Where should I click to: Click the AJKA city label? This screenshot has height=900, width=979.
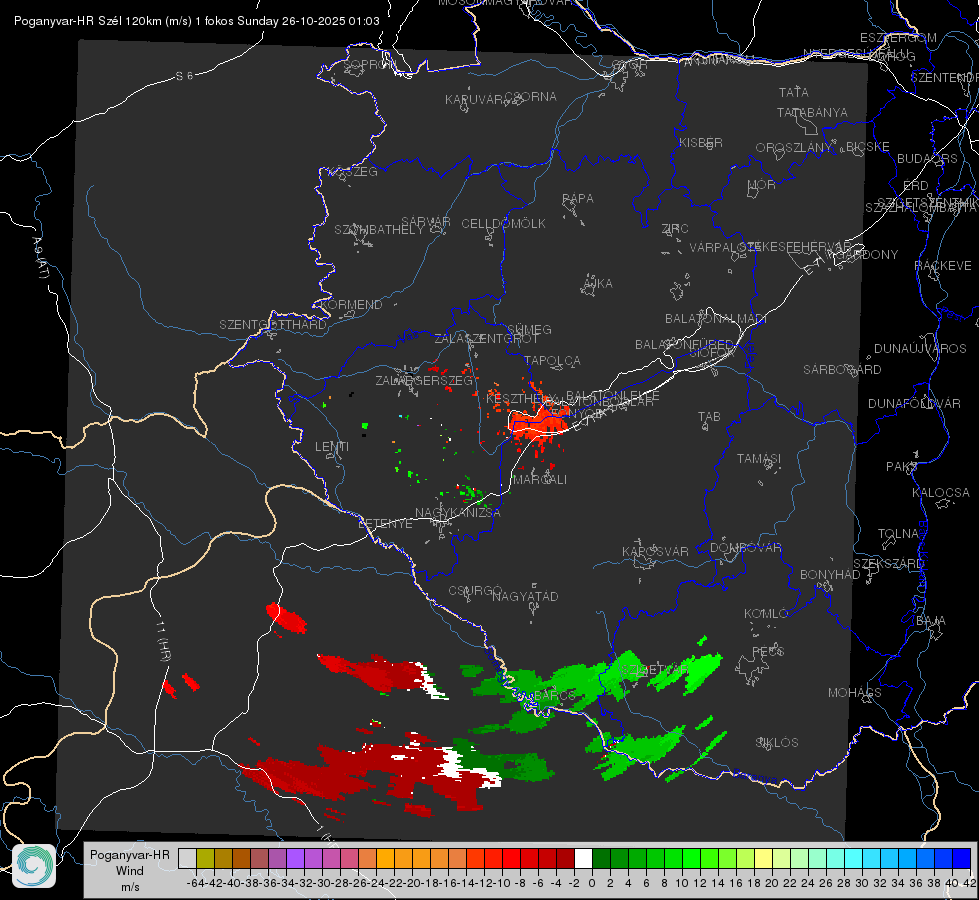[598, 283]
